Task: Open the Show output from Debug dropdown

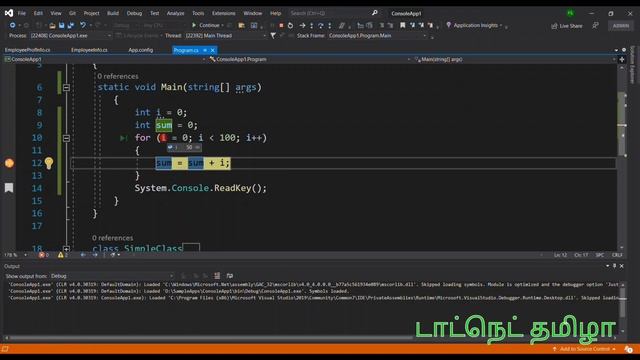Action: tap(112, 276)
